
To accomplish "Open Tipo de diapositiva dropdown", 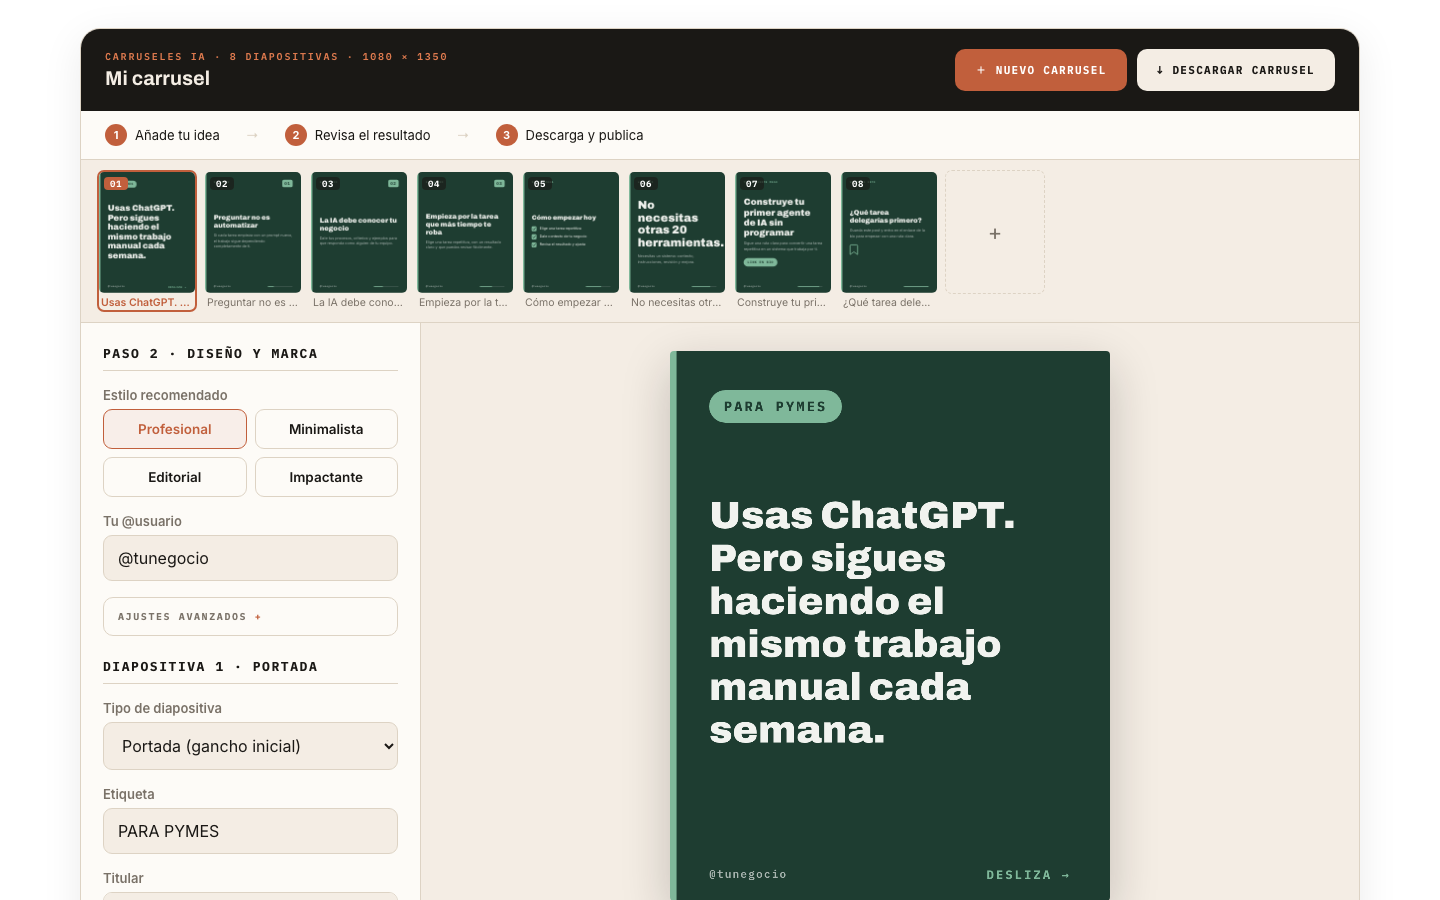I will click(x=250, y=746).
